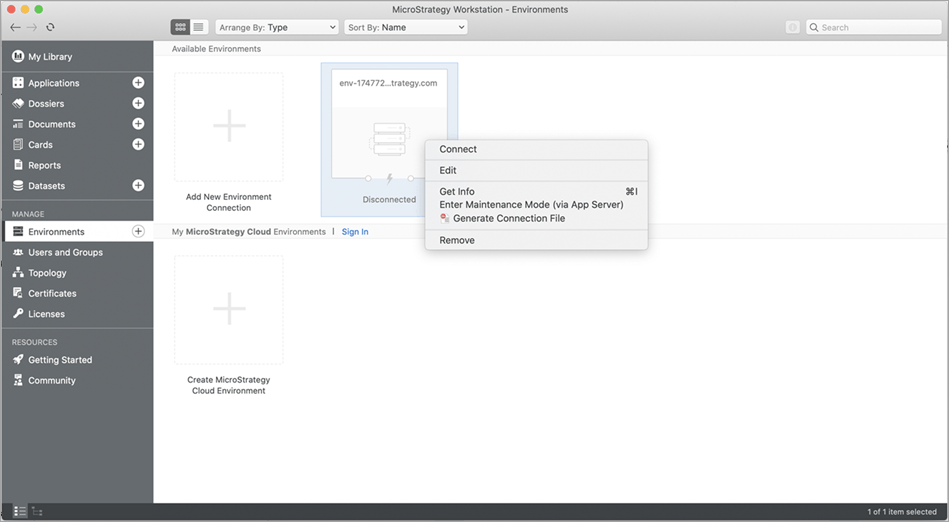The width and height of the screenshot is (949, 522).
Task: Open Topology in sidebar
Action: (47, 273)
